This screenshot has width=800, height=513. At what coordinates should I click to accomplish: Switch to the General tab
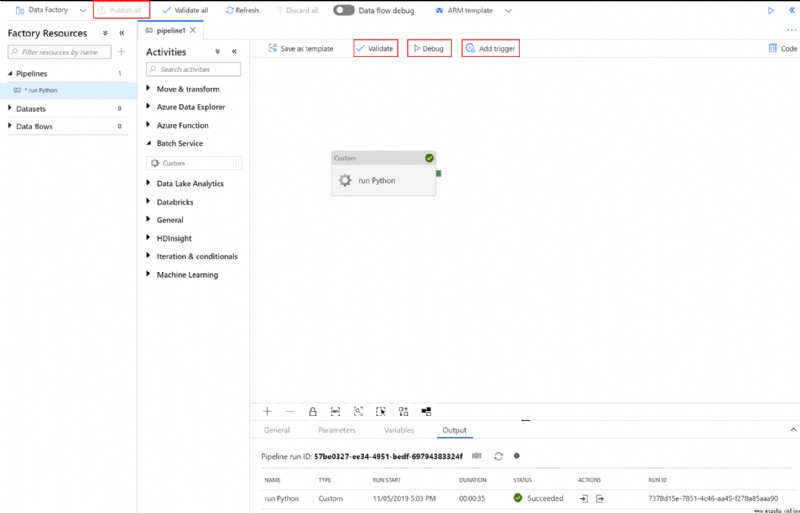pos(277,430)
